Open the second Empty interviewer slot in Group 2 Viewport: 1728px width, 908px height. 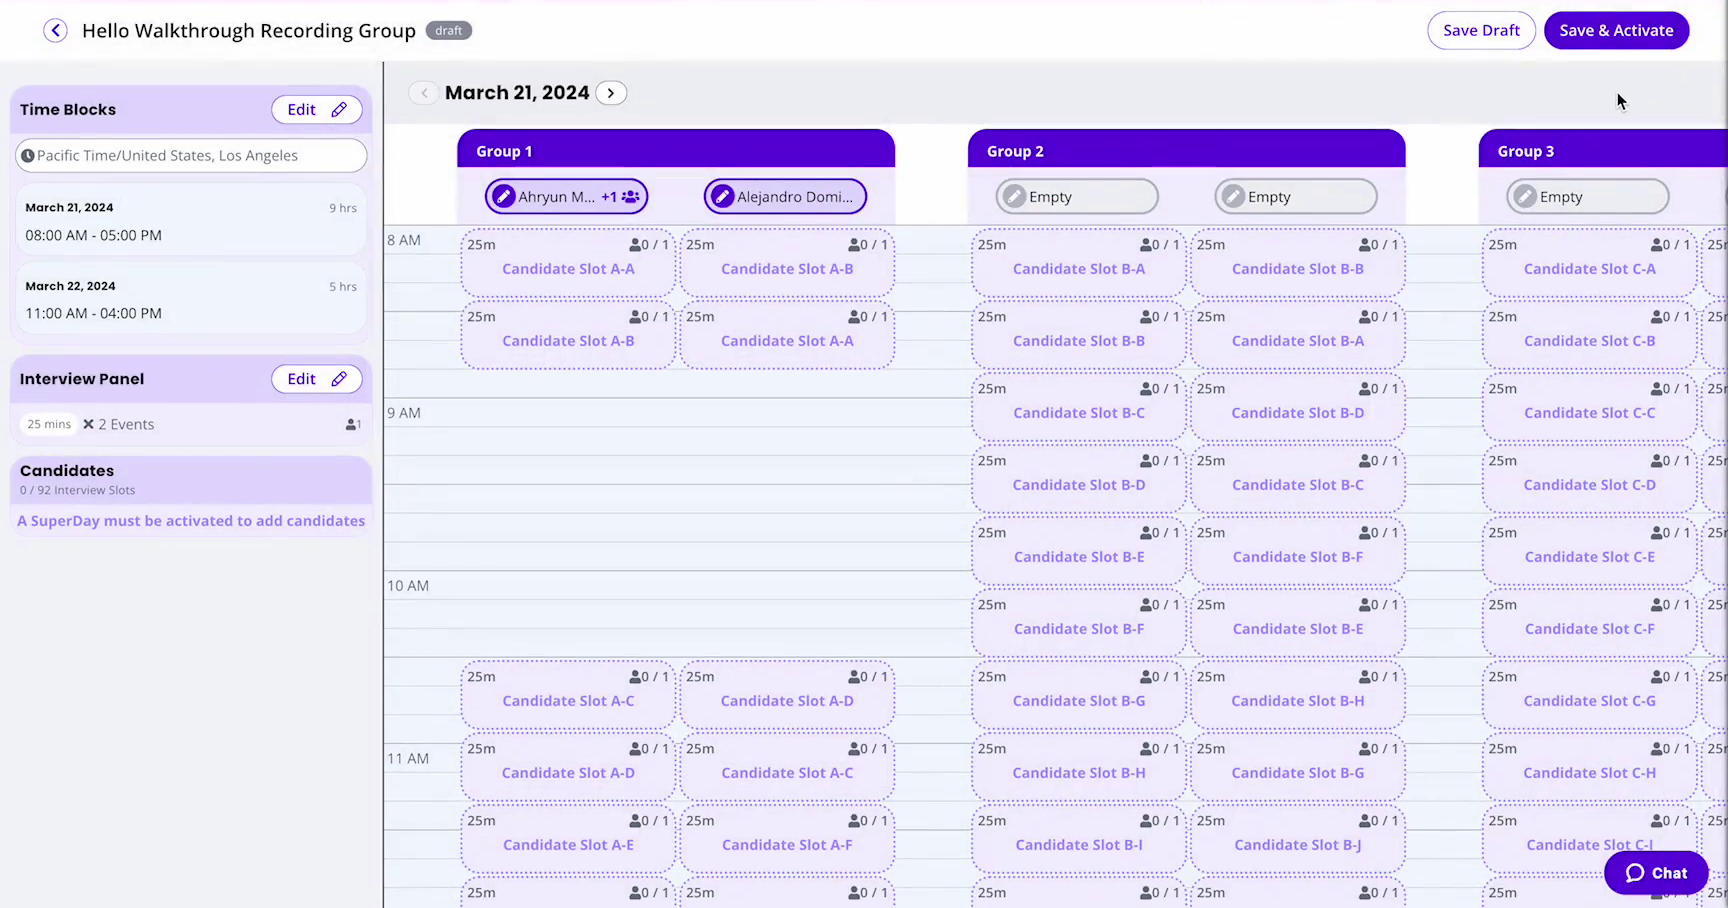pos(1296,197)
